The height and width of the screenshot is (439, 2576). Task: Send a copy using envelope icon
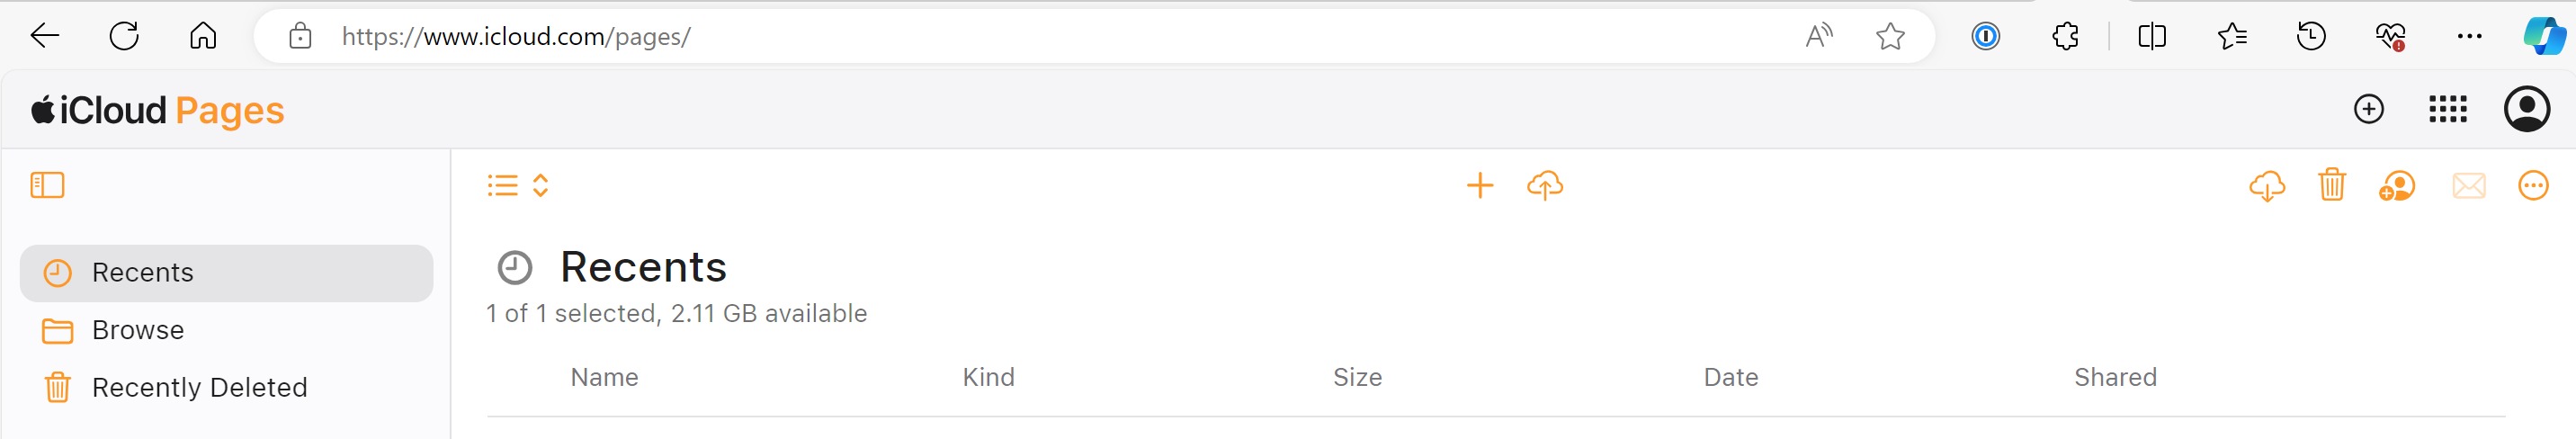click(2468, 185)
